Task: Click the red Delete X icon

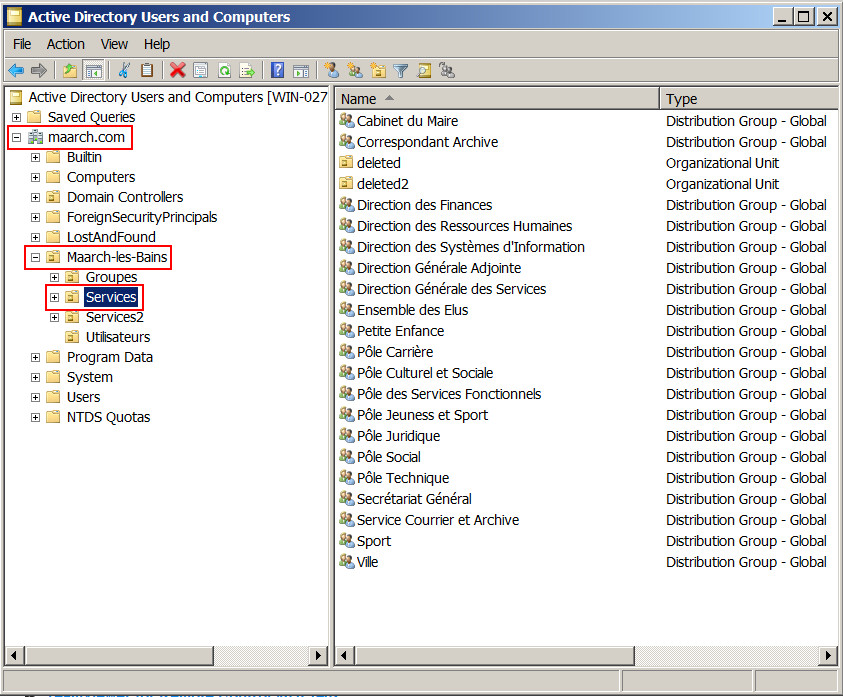Action: tap(177, 70)
